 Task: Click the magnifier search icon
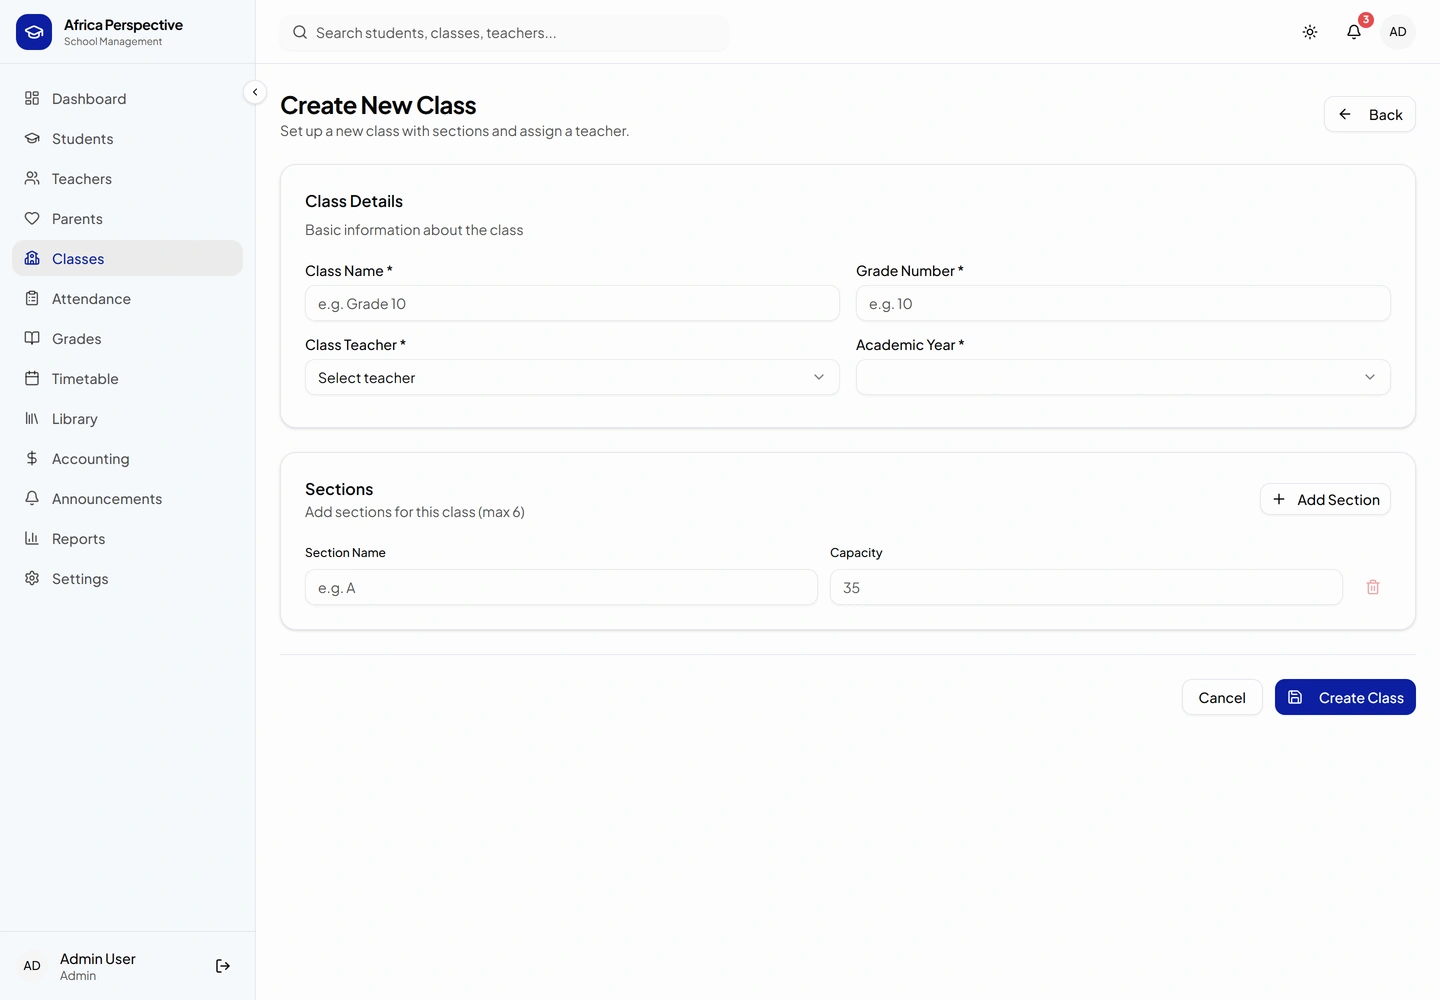click(300, 32)
